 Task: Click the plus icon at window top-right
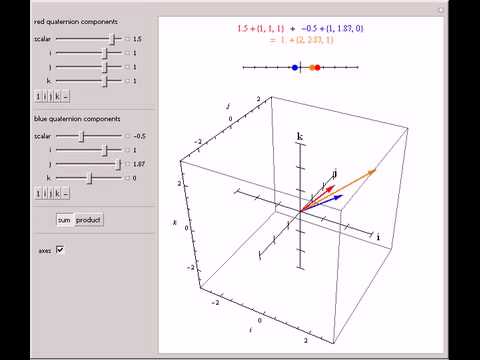point(441,10)
